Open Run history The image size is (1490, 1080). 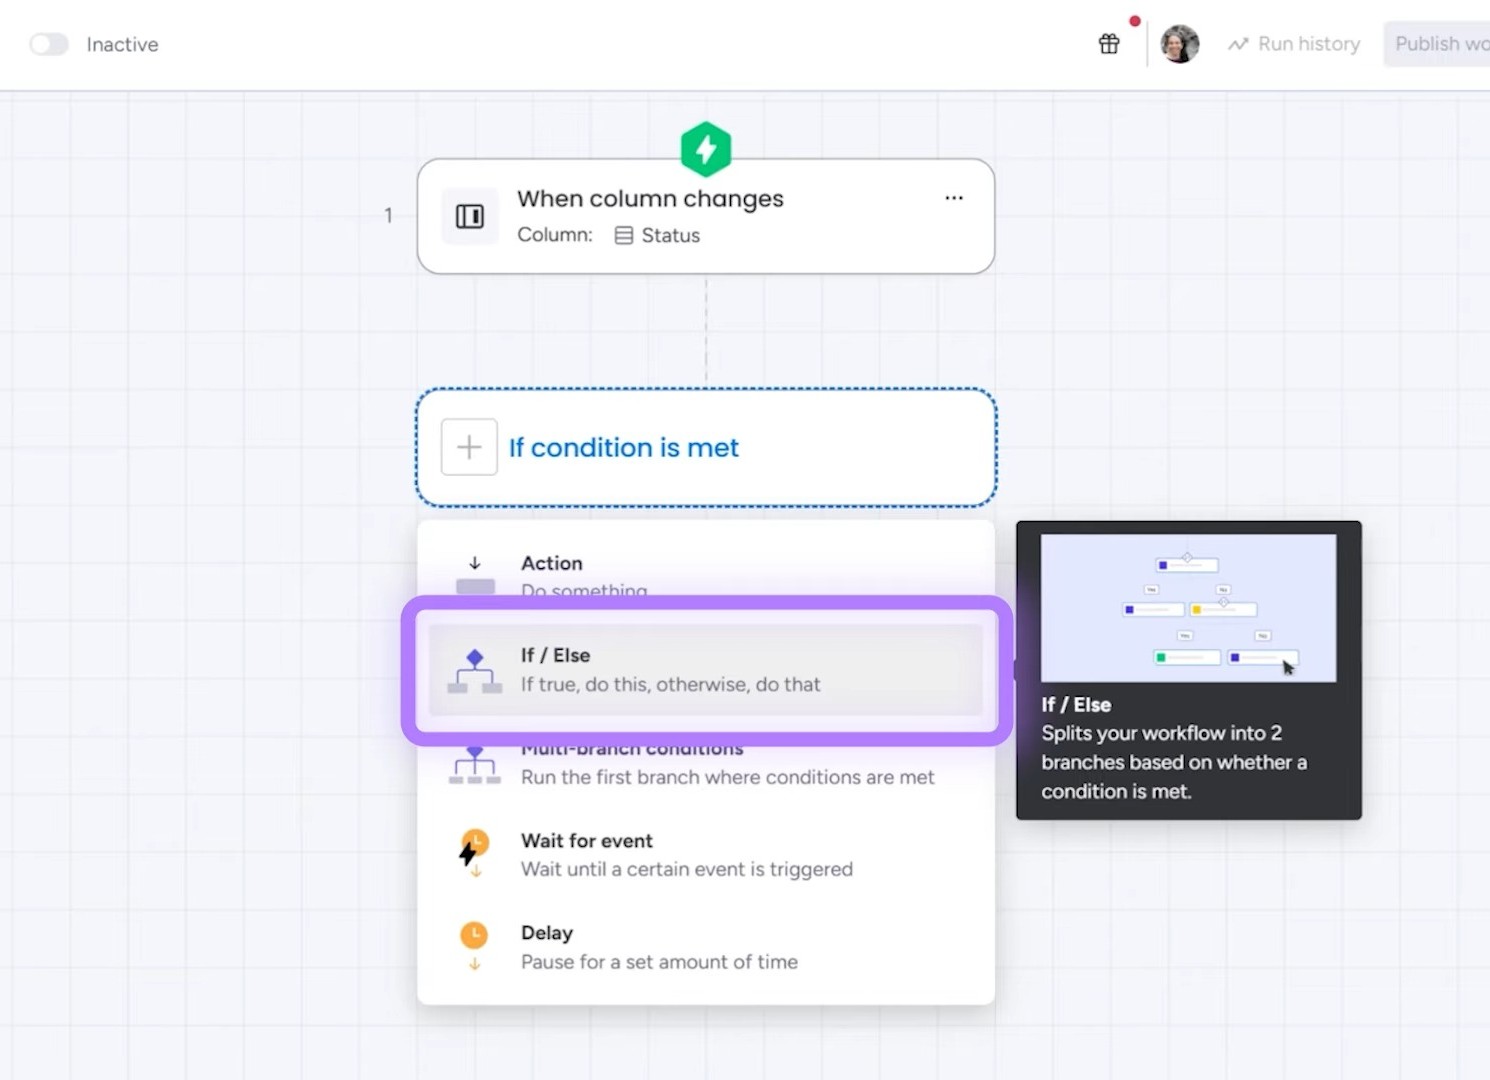1293,43
